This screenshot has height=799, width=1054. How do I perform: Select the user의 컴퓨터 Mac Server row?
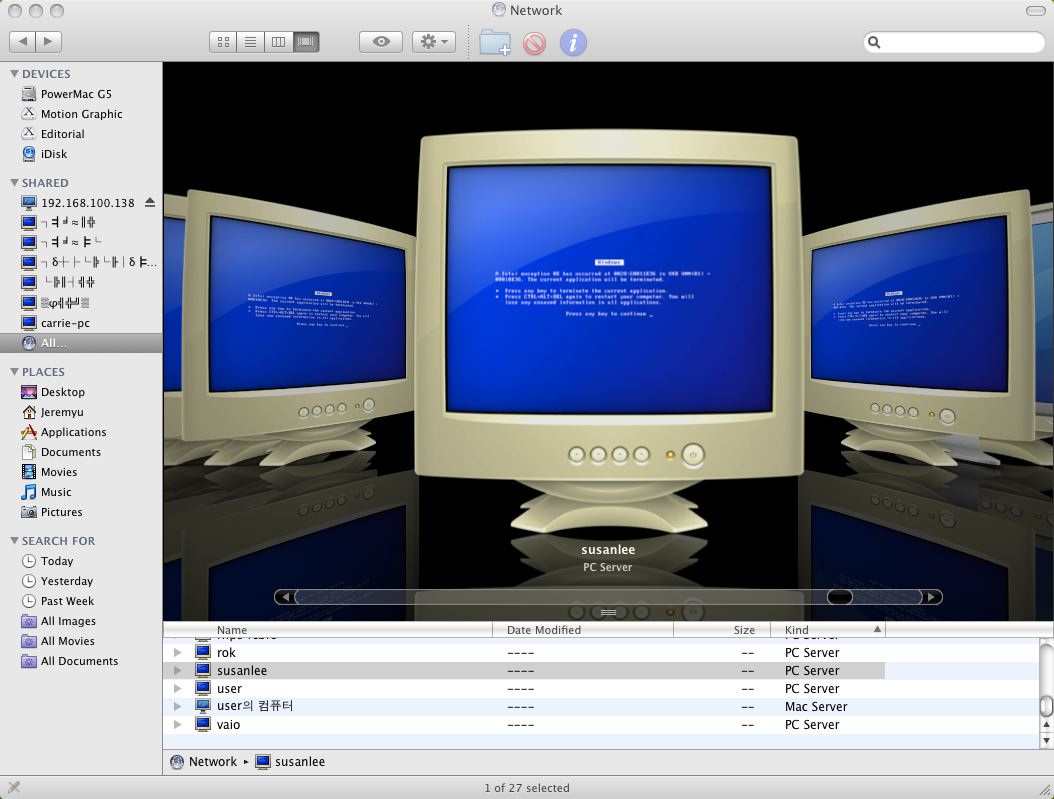tap(601, 706)
